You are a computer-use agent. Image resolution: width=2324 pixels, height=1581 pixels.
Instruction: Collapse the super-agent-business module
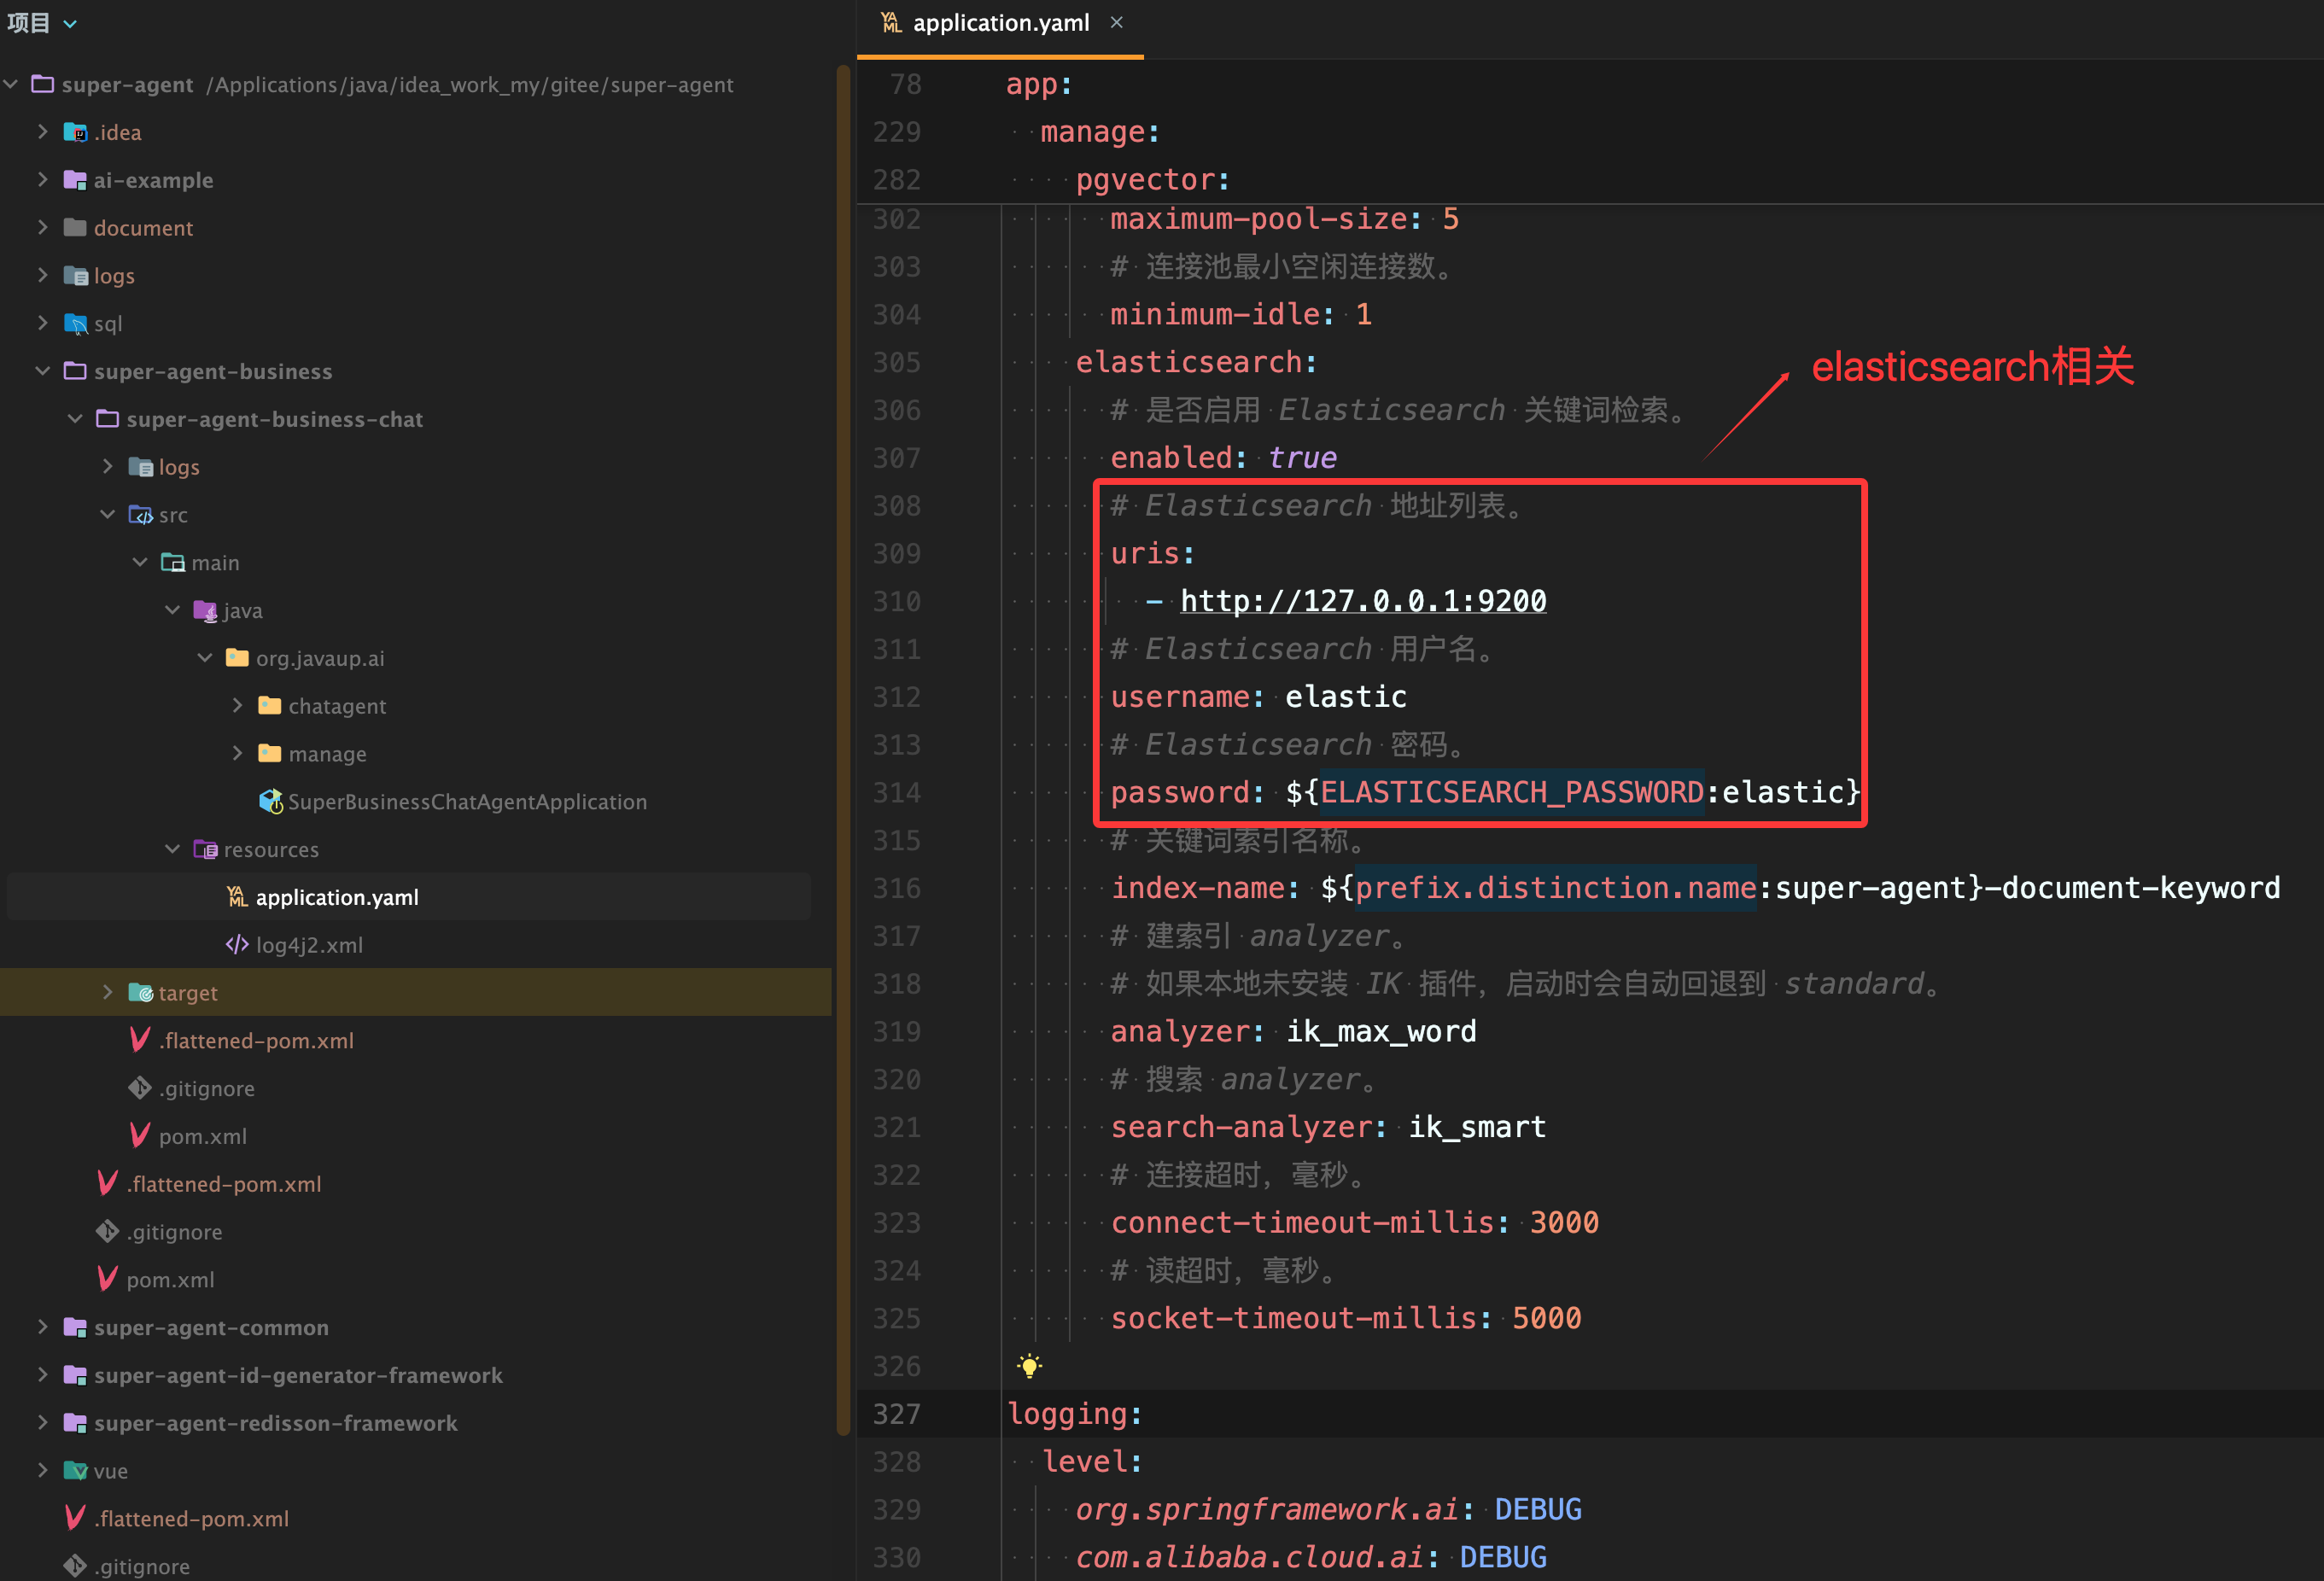pos(42,371)
